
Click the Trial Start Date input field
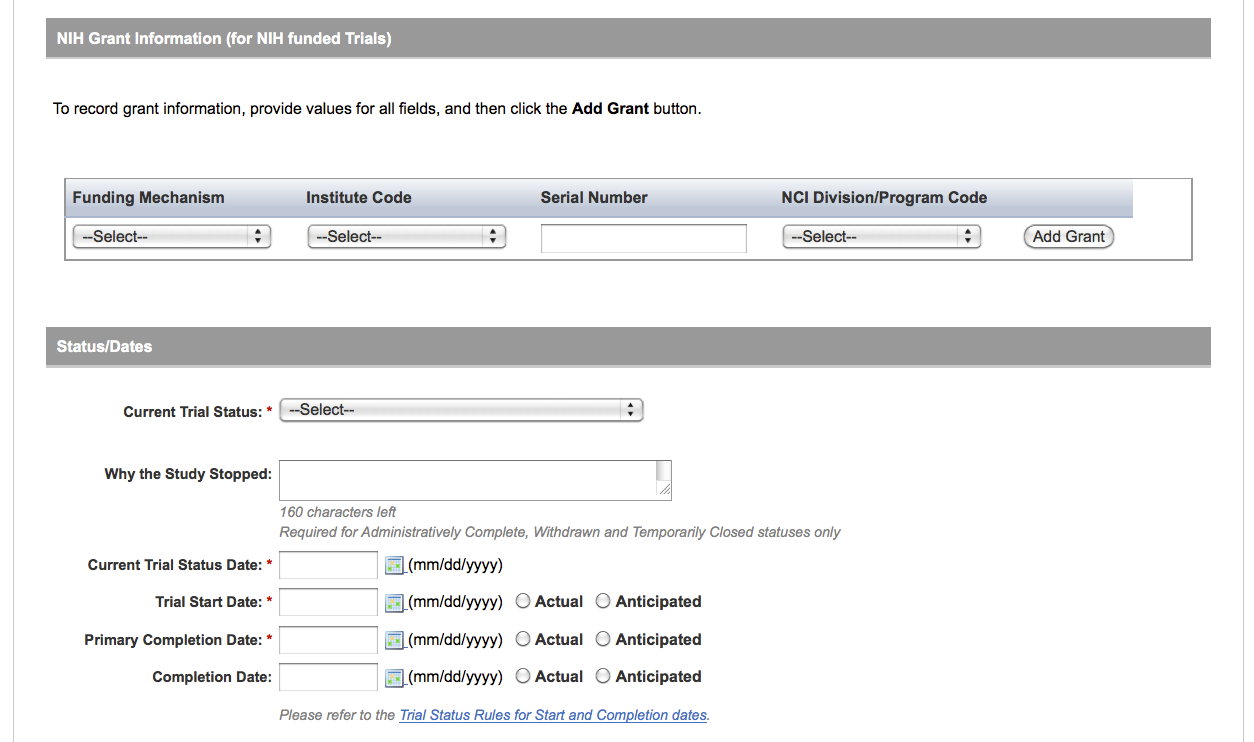[x=328, y=603]
